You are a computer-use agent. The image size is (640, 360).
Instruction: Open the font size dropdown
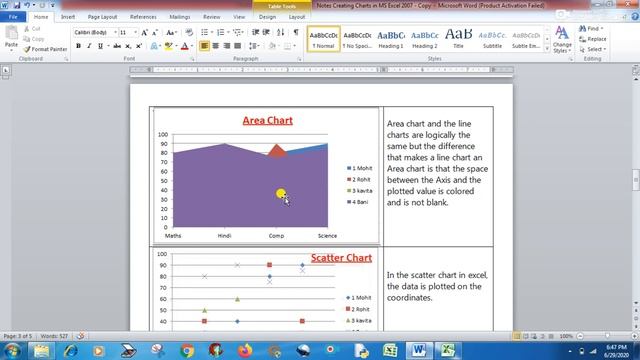pyautogui.click(x=136, y=32)
